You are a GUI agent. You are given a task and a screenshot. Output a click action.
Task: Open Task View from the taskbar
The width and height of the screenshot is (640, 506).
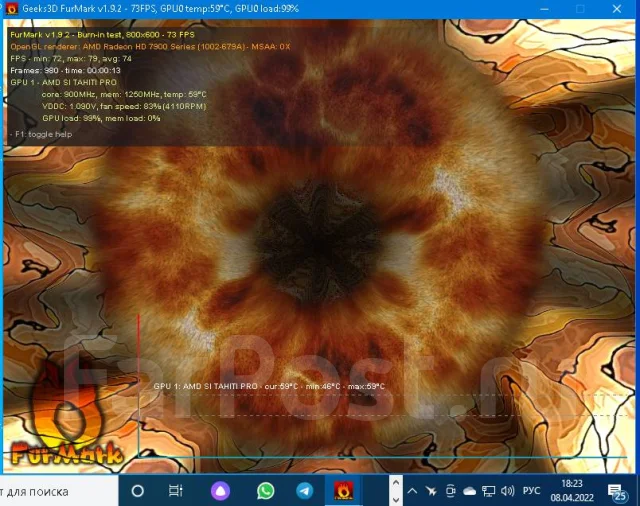coord(176,491)
